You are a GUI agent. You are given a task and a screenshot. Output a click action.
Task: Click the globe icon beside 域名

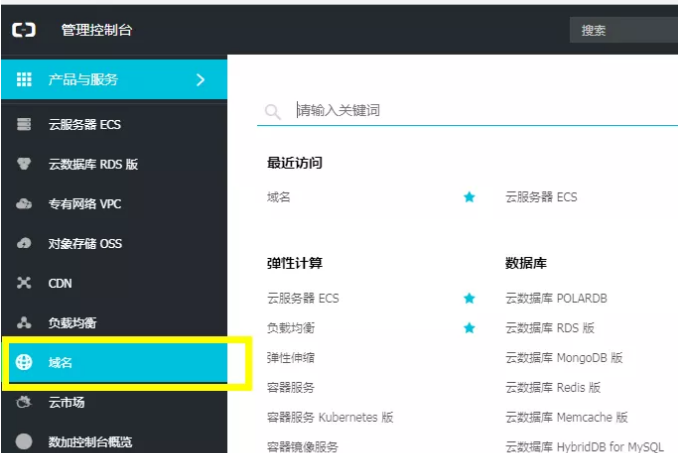pyautogui.click(x=25, y=363)
